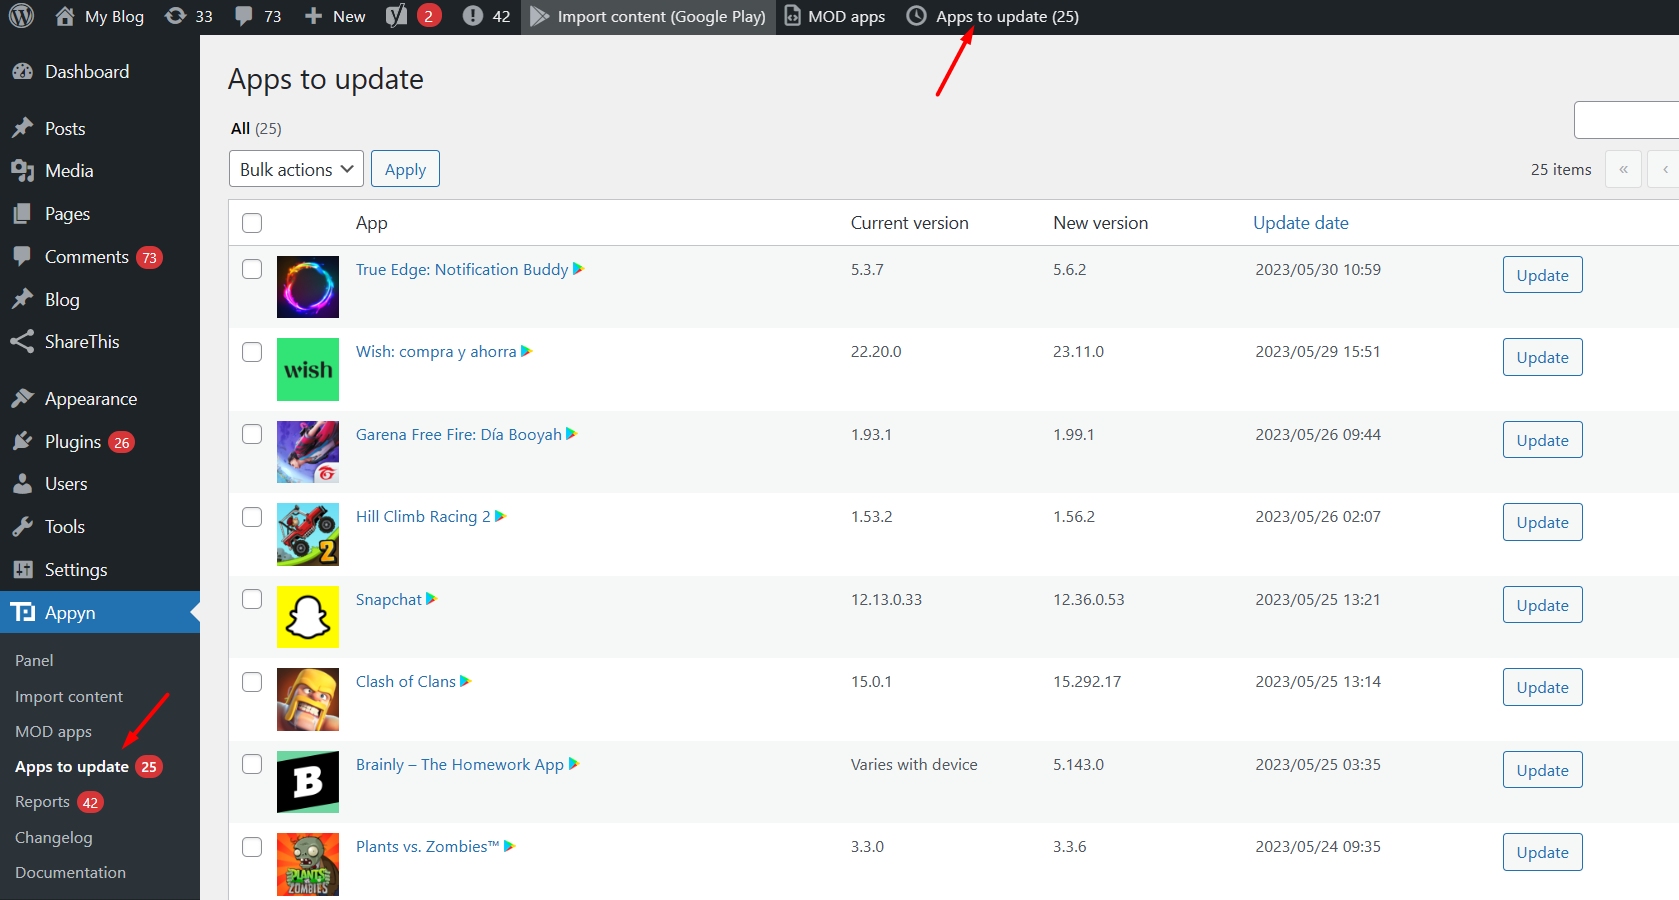Open the comments bubble showing 73
The image size is (1679, 900).
(x=258, y=16)
